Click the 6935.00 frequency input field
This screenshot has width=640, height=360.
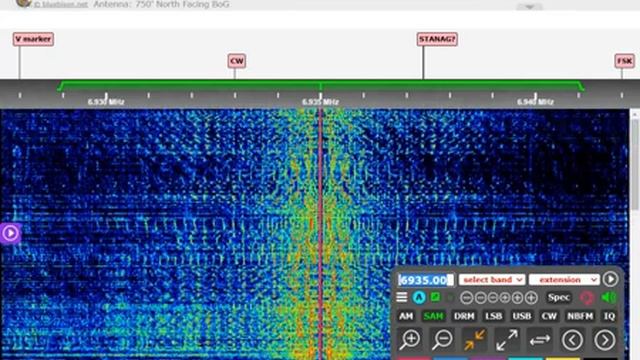[425, 280]
